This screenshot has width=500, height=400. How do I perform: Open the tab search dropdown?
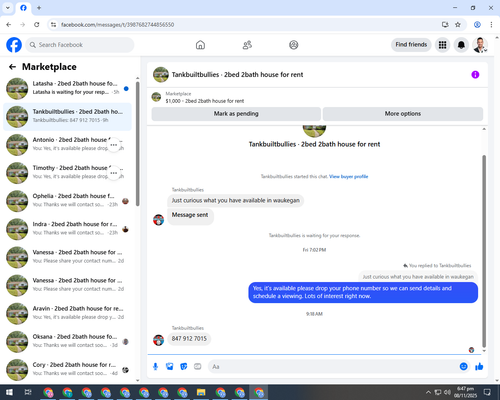8,8
